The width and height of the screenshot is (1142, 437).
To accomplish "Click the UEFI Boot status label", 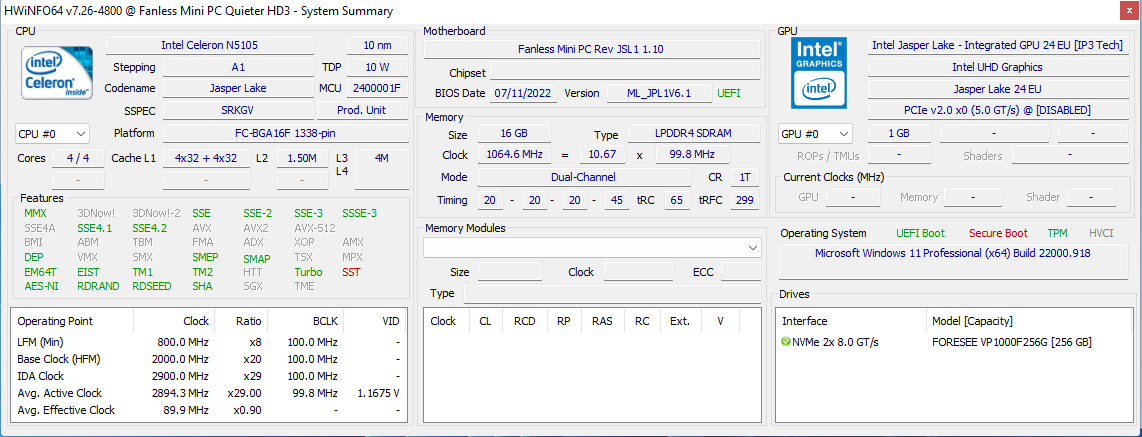I will [x=921, y=233].
